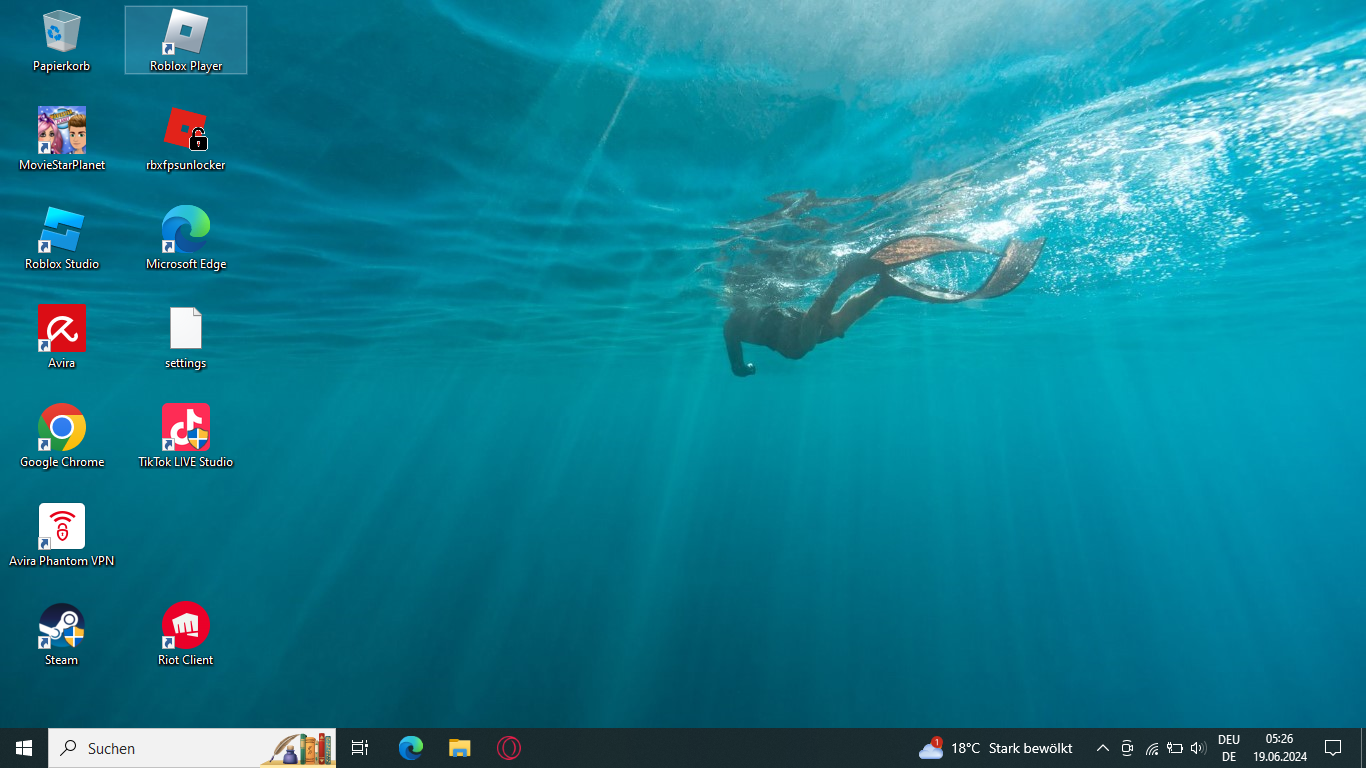Viewport: 1366px width, 768px height.
Task: Select the Papierkorb recycle bin icon
Action: [x=61, y=40]
